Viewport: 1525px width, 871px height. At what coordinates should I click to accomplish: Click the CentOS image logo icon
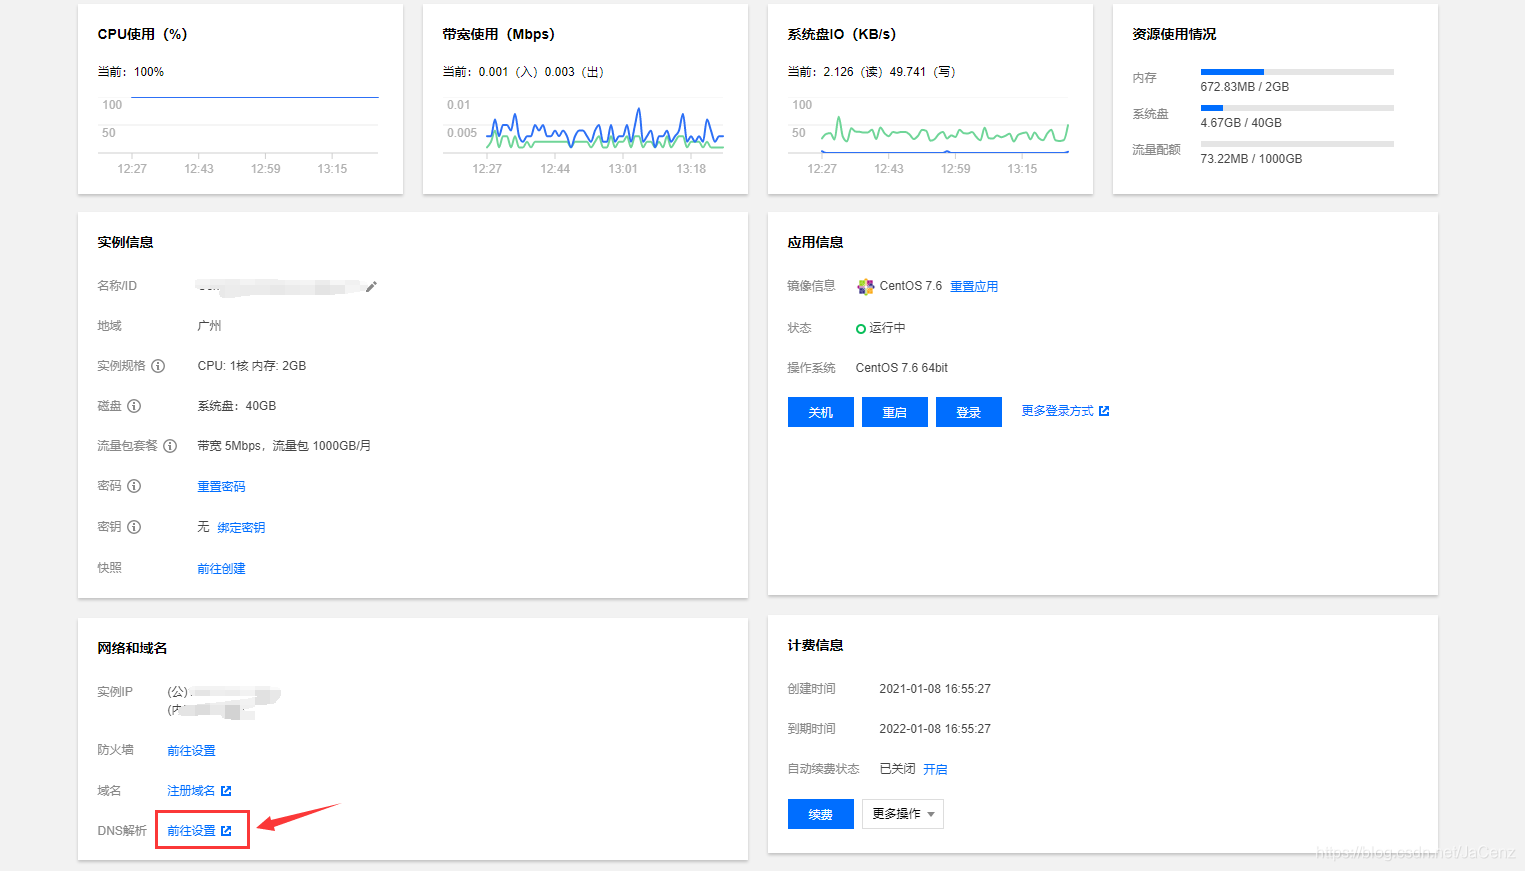pyautogui.click(x=865, y=287)
